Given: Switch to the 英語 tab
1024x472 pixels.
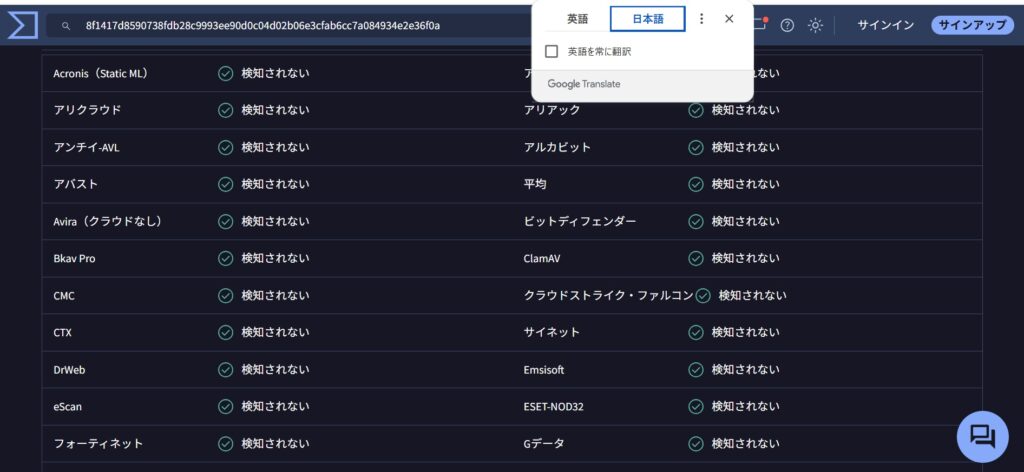Looking at the screenshot, I should (577, 19).
